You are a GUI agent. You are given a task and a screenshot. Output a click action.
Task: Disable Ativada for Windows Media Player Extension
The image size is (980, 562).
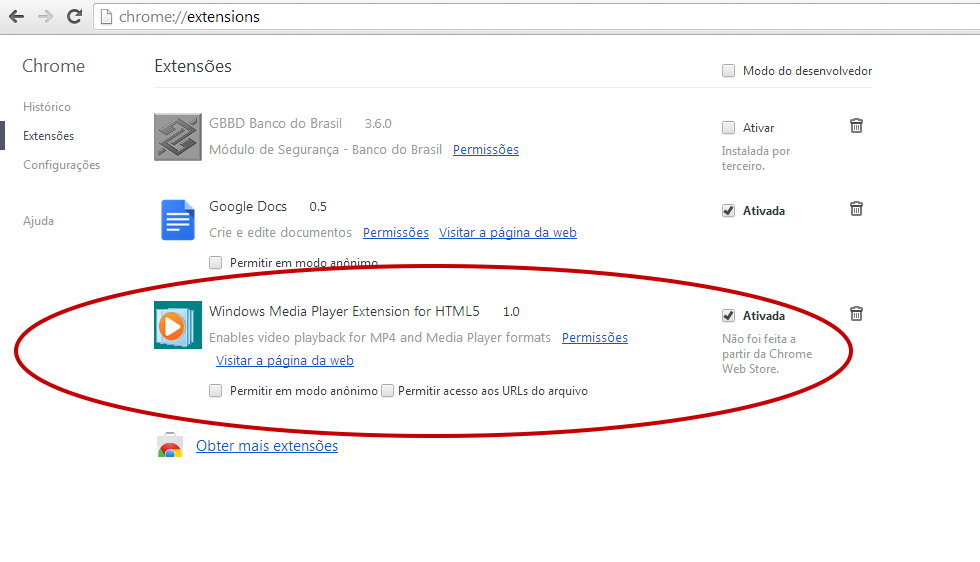[728, 316]
